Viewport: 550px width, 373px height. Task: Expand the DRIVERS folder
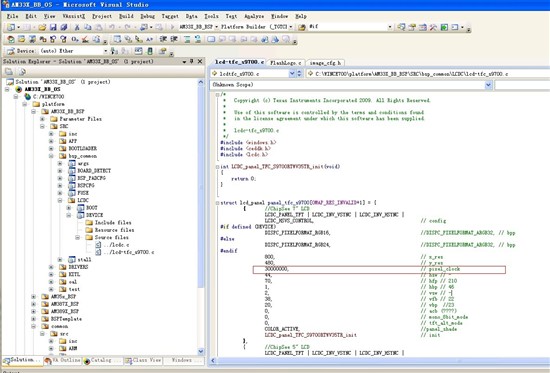(x=51, y=267)
